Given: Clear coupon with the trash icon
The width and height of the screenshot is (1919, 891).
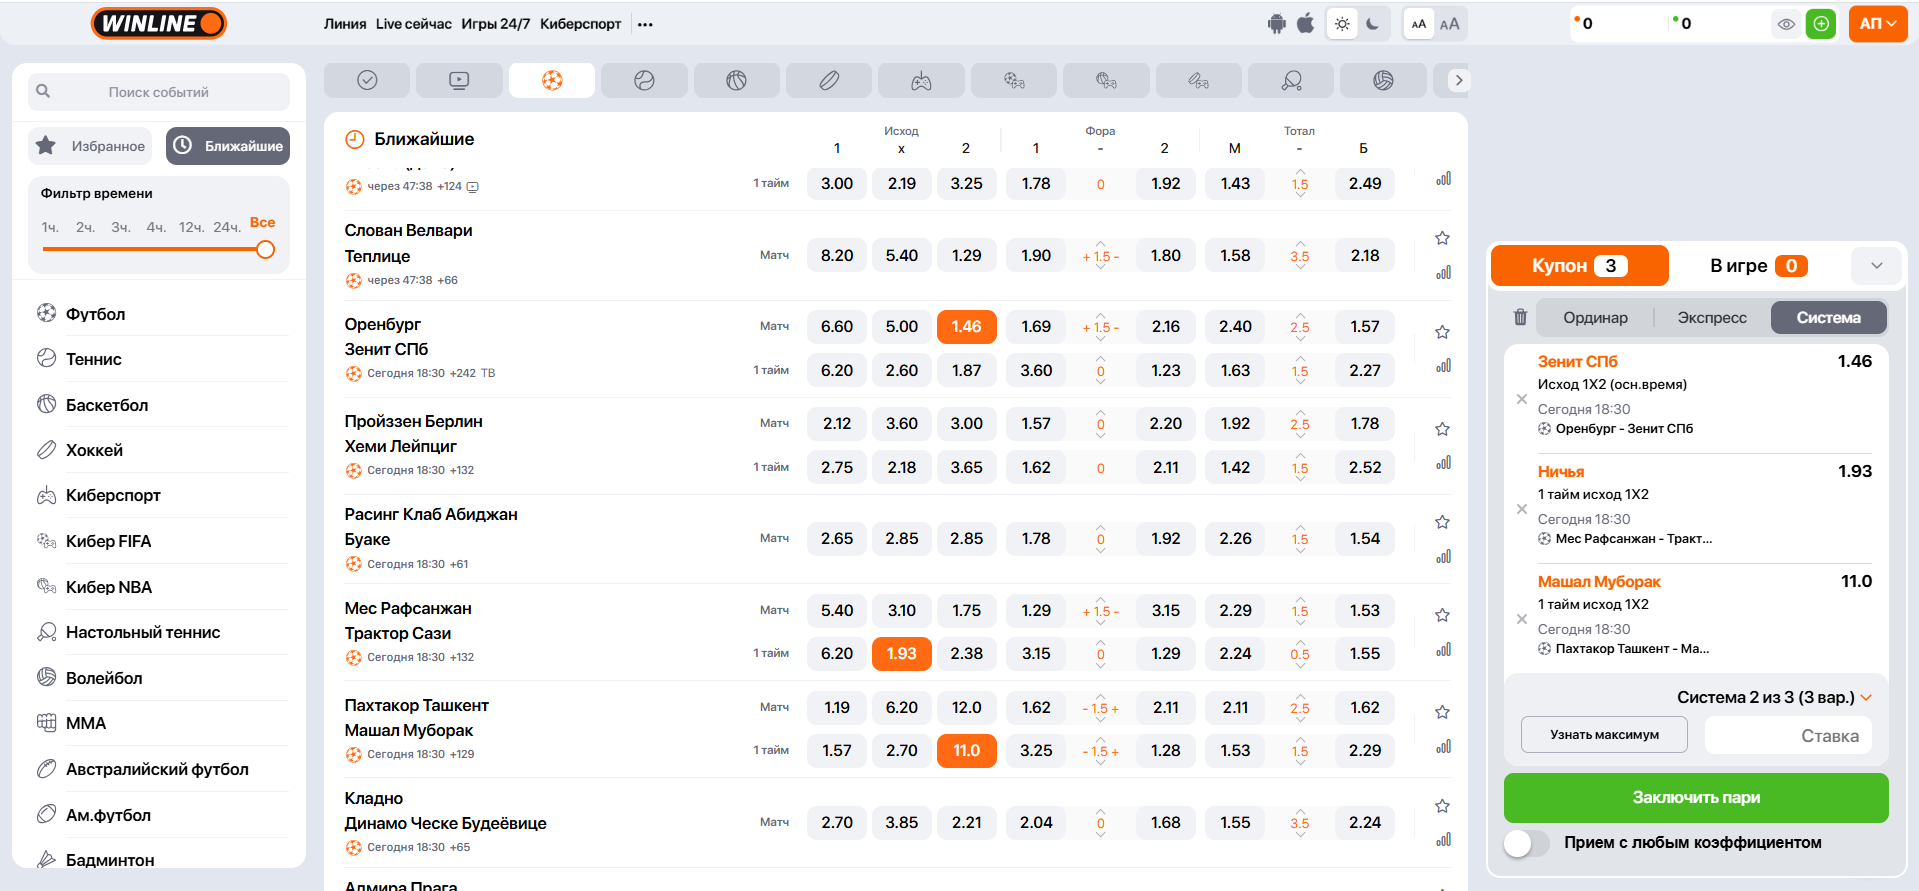Looking at the screenshot, I should [1520, 317].
